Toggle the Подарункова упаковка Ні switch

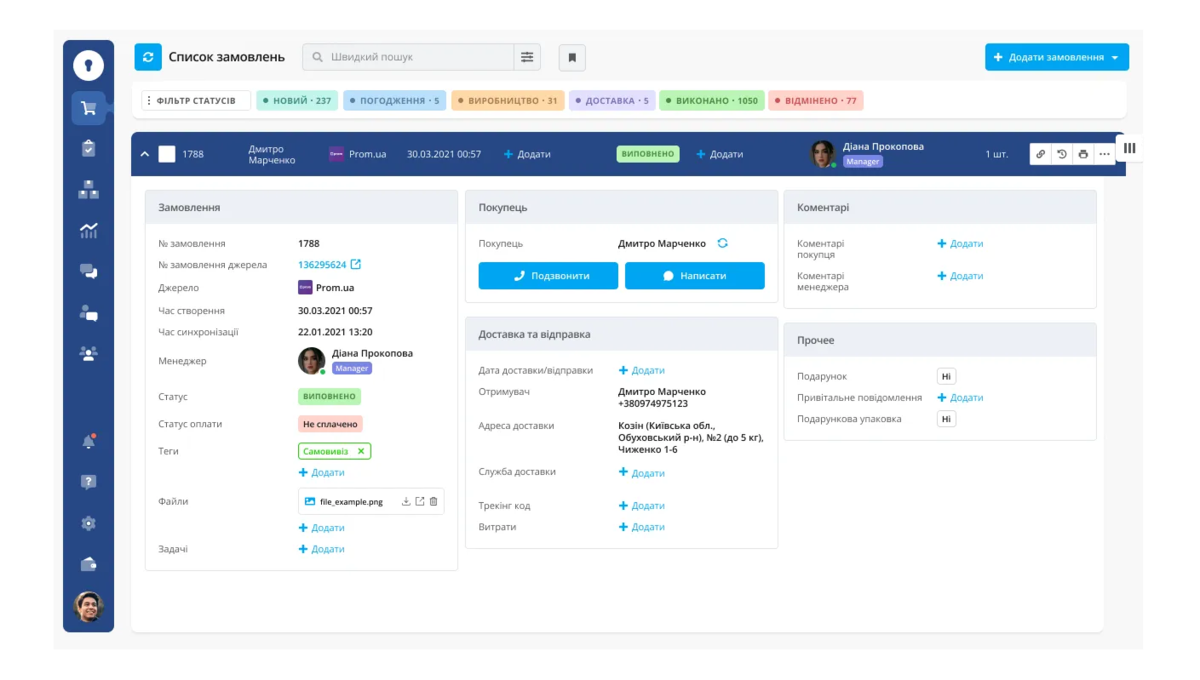(x=946, y=419)
